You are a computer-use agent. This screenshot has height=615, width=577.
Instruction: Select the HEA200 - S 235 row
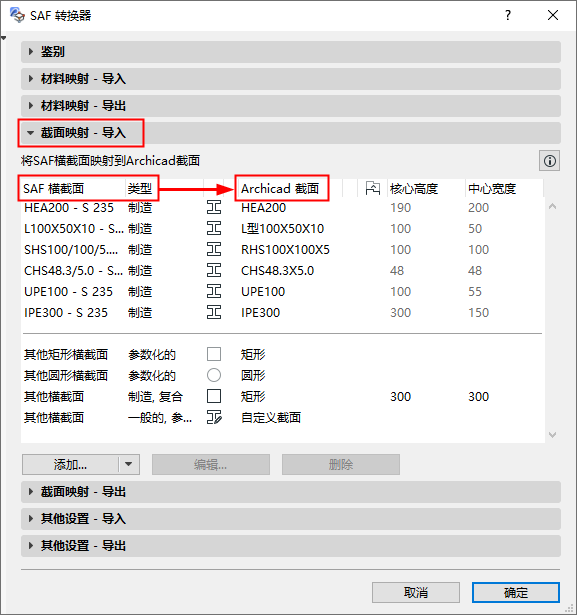coord(282,207)
